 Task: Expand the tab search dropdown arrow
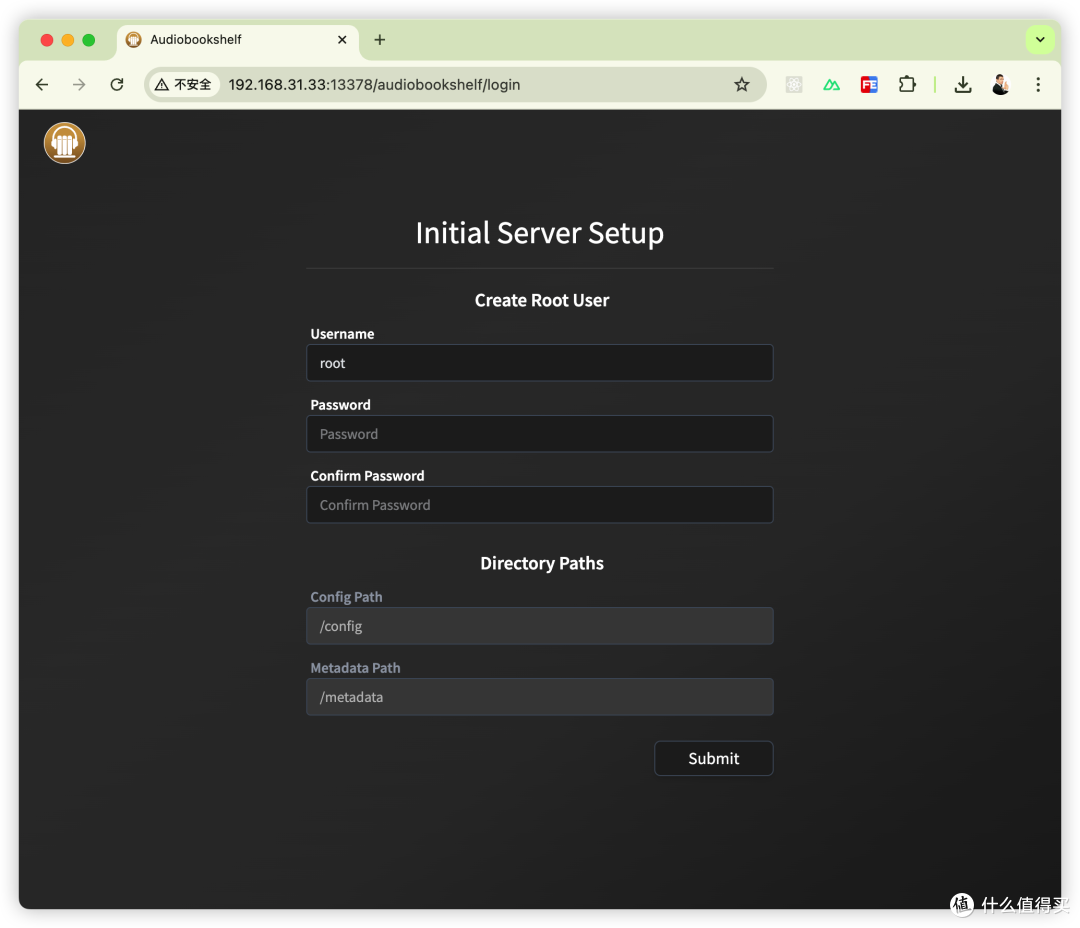1040,40
